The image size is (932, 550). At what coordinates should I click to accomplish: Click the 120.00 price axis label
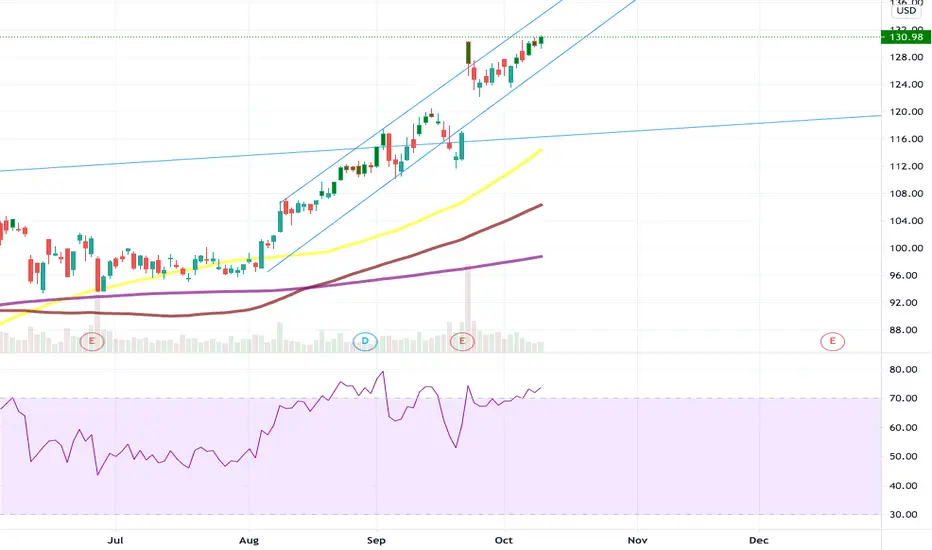click(x=906, y=112)
